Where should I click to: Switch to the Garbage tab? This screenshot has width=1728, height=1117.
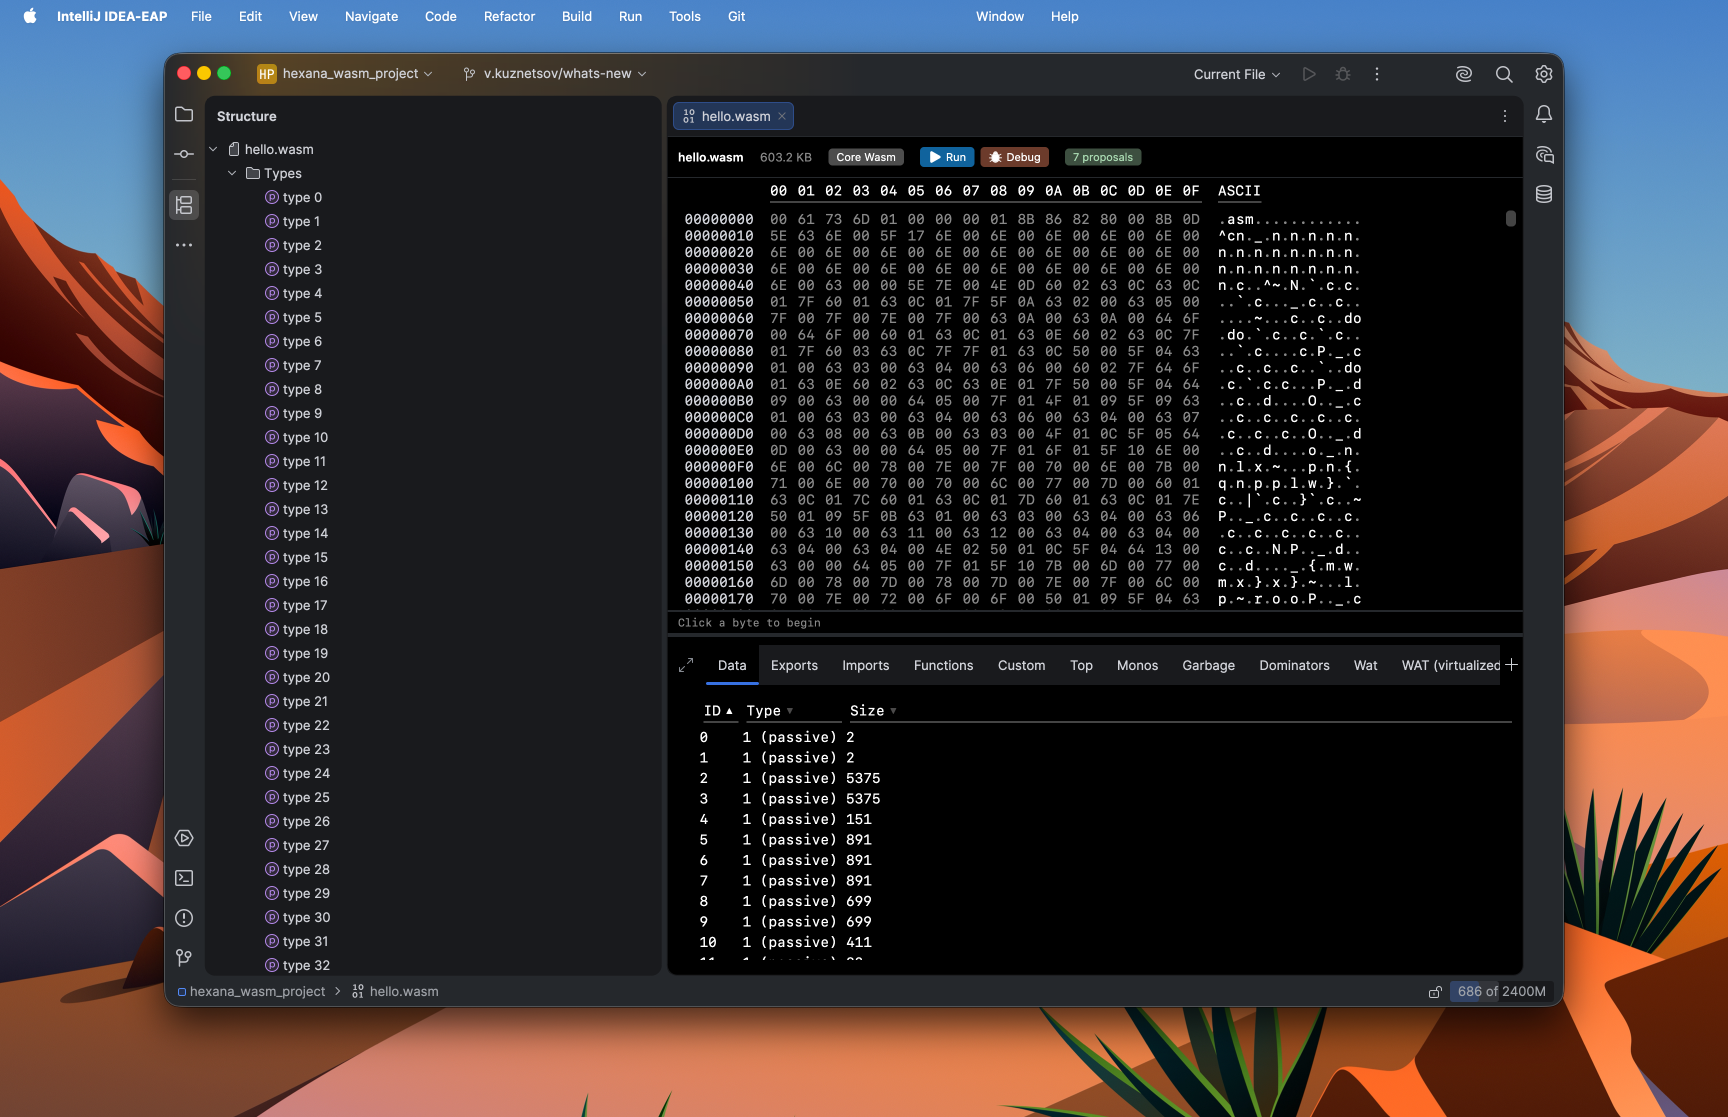coord(1208,665)
